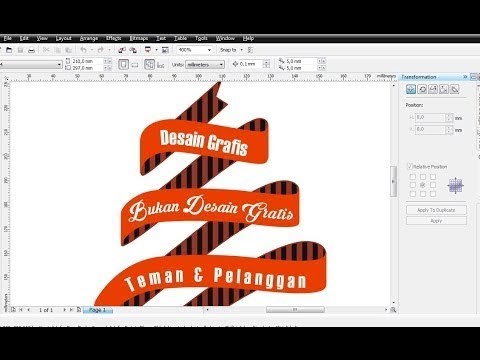Click the Welcome screen icon

(x=165, y=50)
